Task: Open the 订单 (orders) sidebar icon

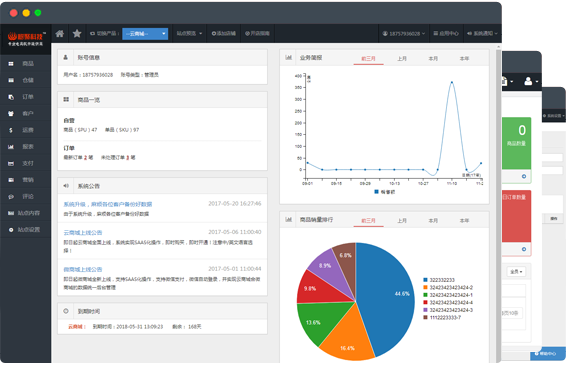Action: tap(11, 97)
